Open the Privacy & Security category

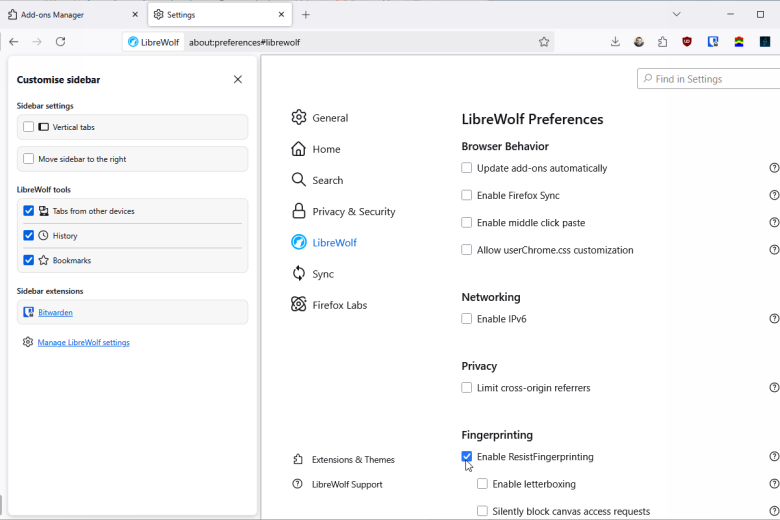[x=343, y=211]
